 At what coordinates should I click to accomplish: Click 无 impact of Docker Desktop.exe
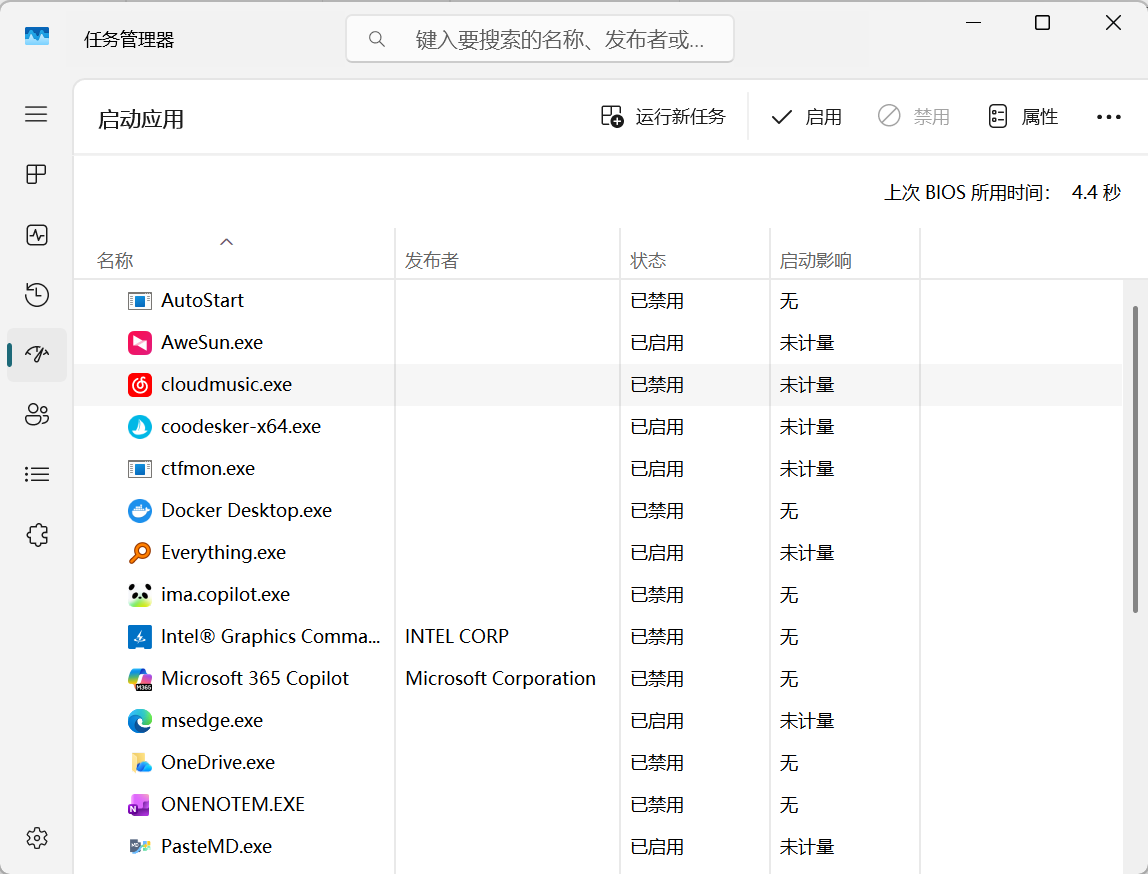pyautogui.click(x=789, y=511)
